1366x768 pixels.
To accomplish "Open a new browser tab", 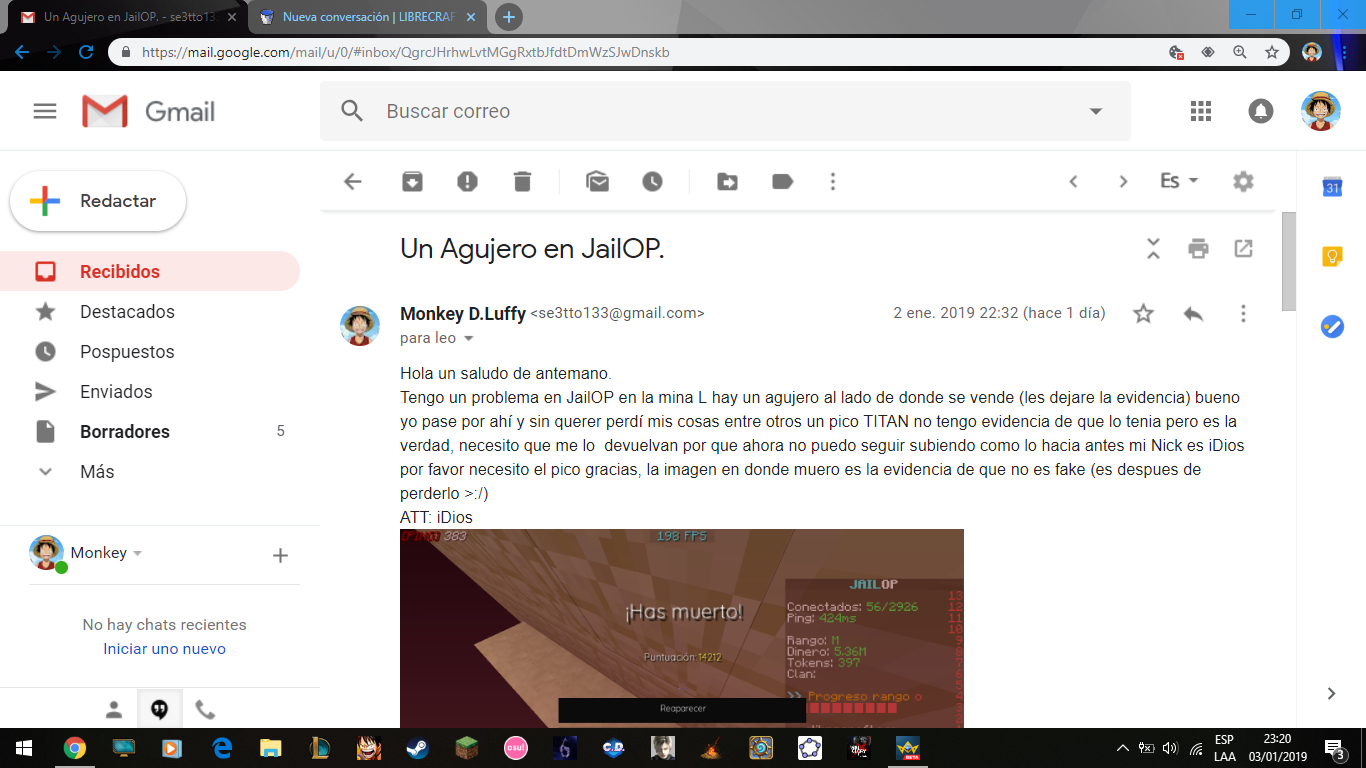I will point(509,17).
